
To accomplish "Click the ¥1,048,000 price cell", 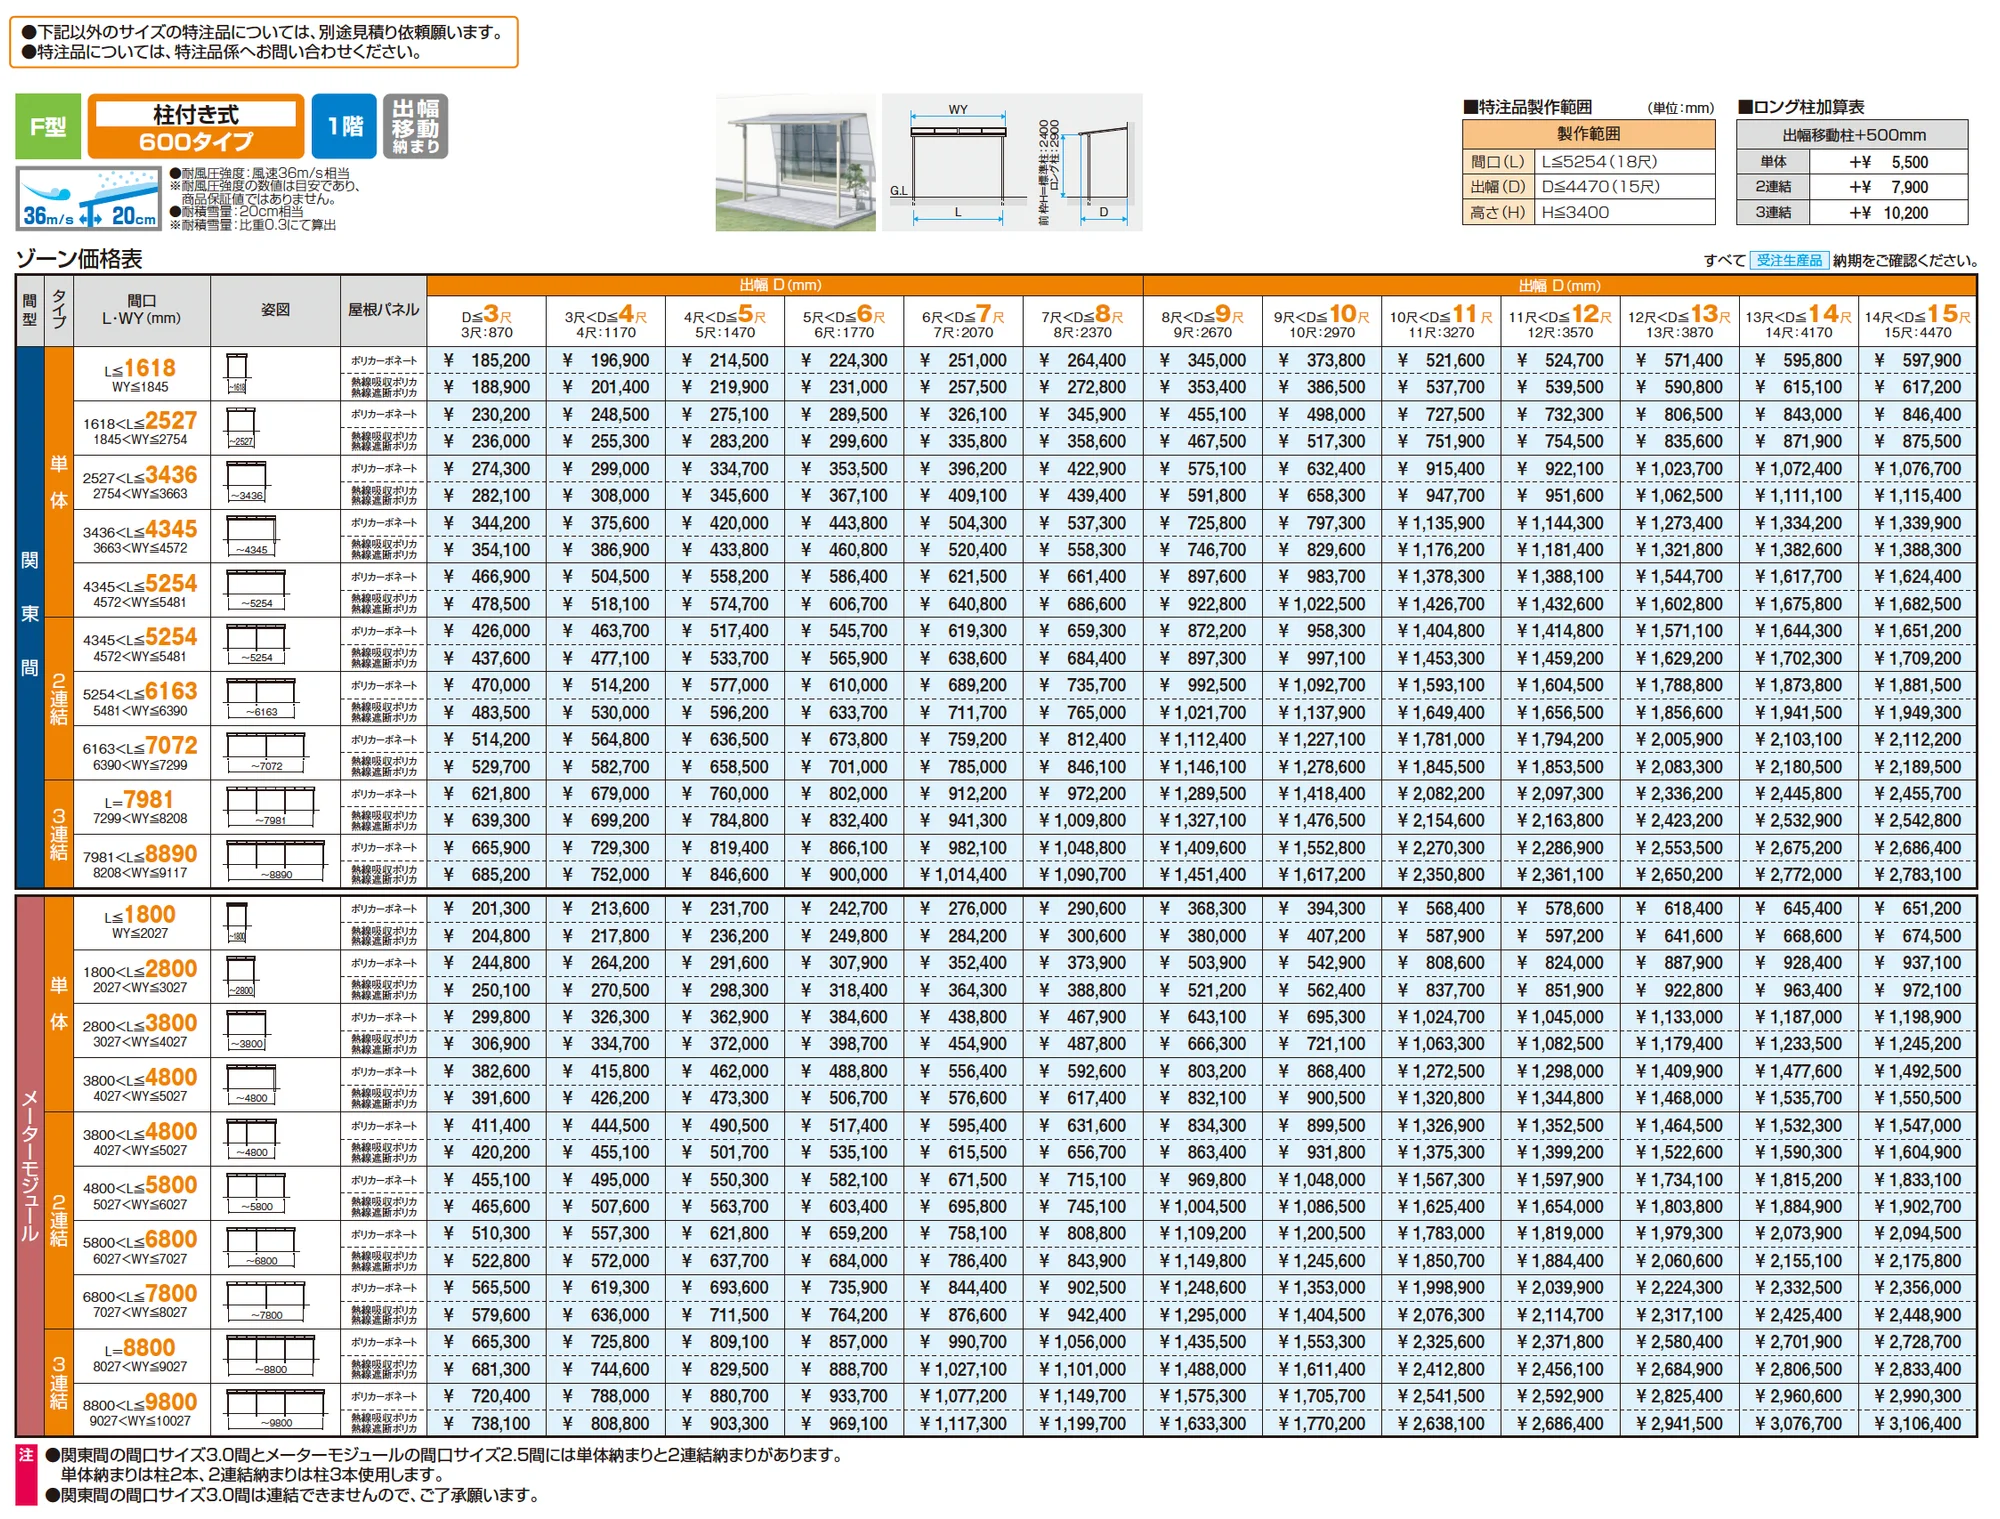I will pos(1321,1180).
